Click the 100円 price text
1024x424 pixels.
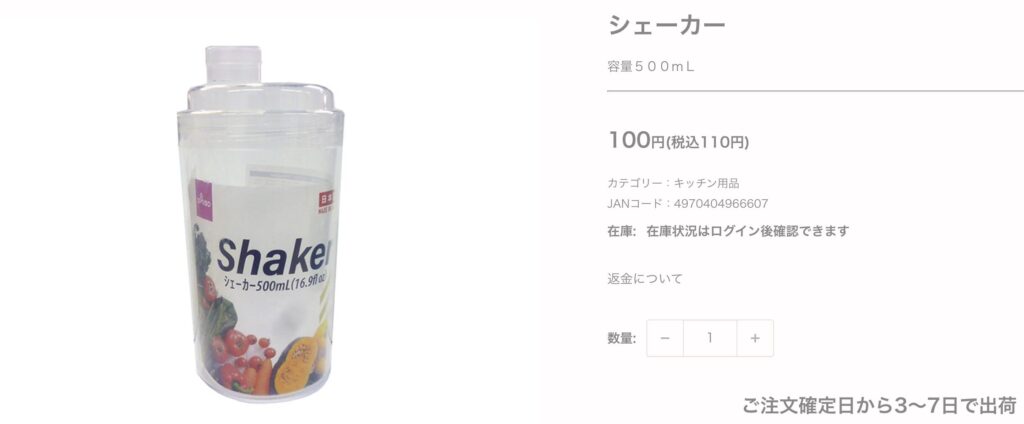tap(636, 140)
